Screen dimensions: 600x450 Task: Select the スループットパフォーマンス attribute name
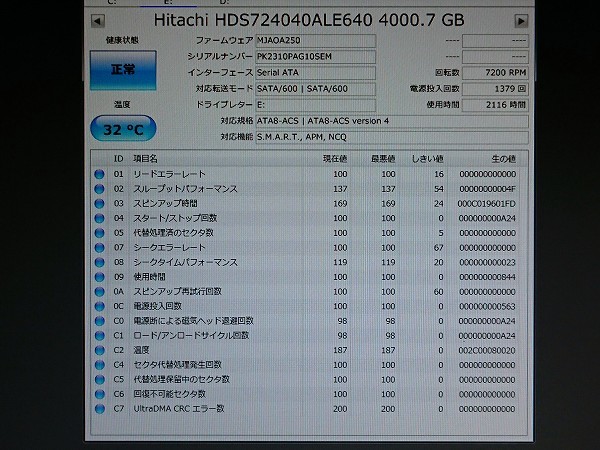(x=185, y=189)
